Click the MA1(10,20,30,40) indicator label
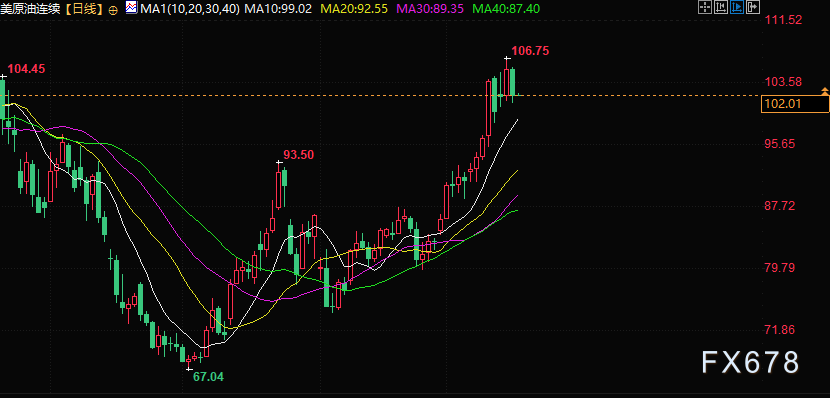830x398 pixels. point(190,9)
